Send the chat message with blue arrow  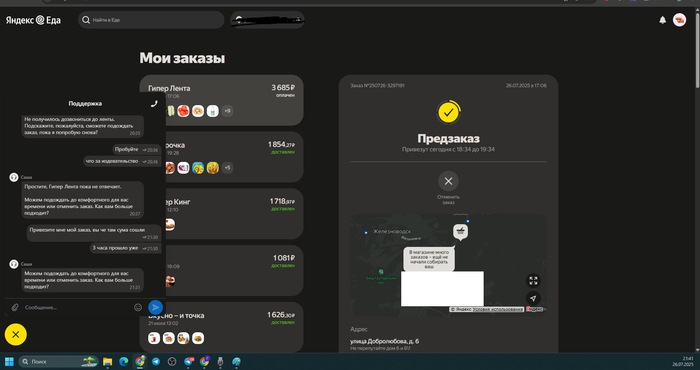(x=155, y=307)
